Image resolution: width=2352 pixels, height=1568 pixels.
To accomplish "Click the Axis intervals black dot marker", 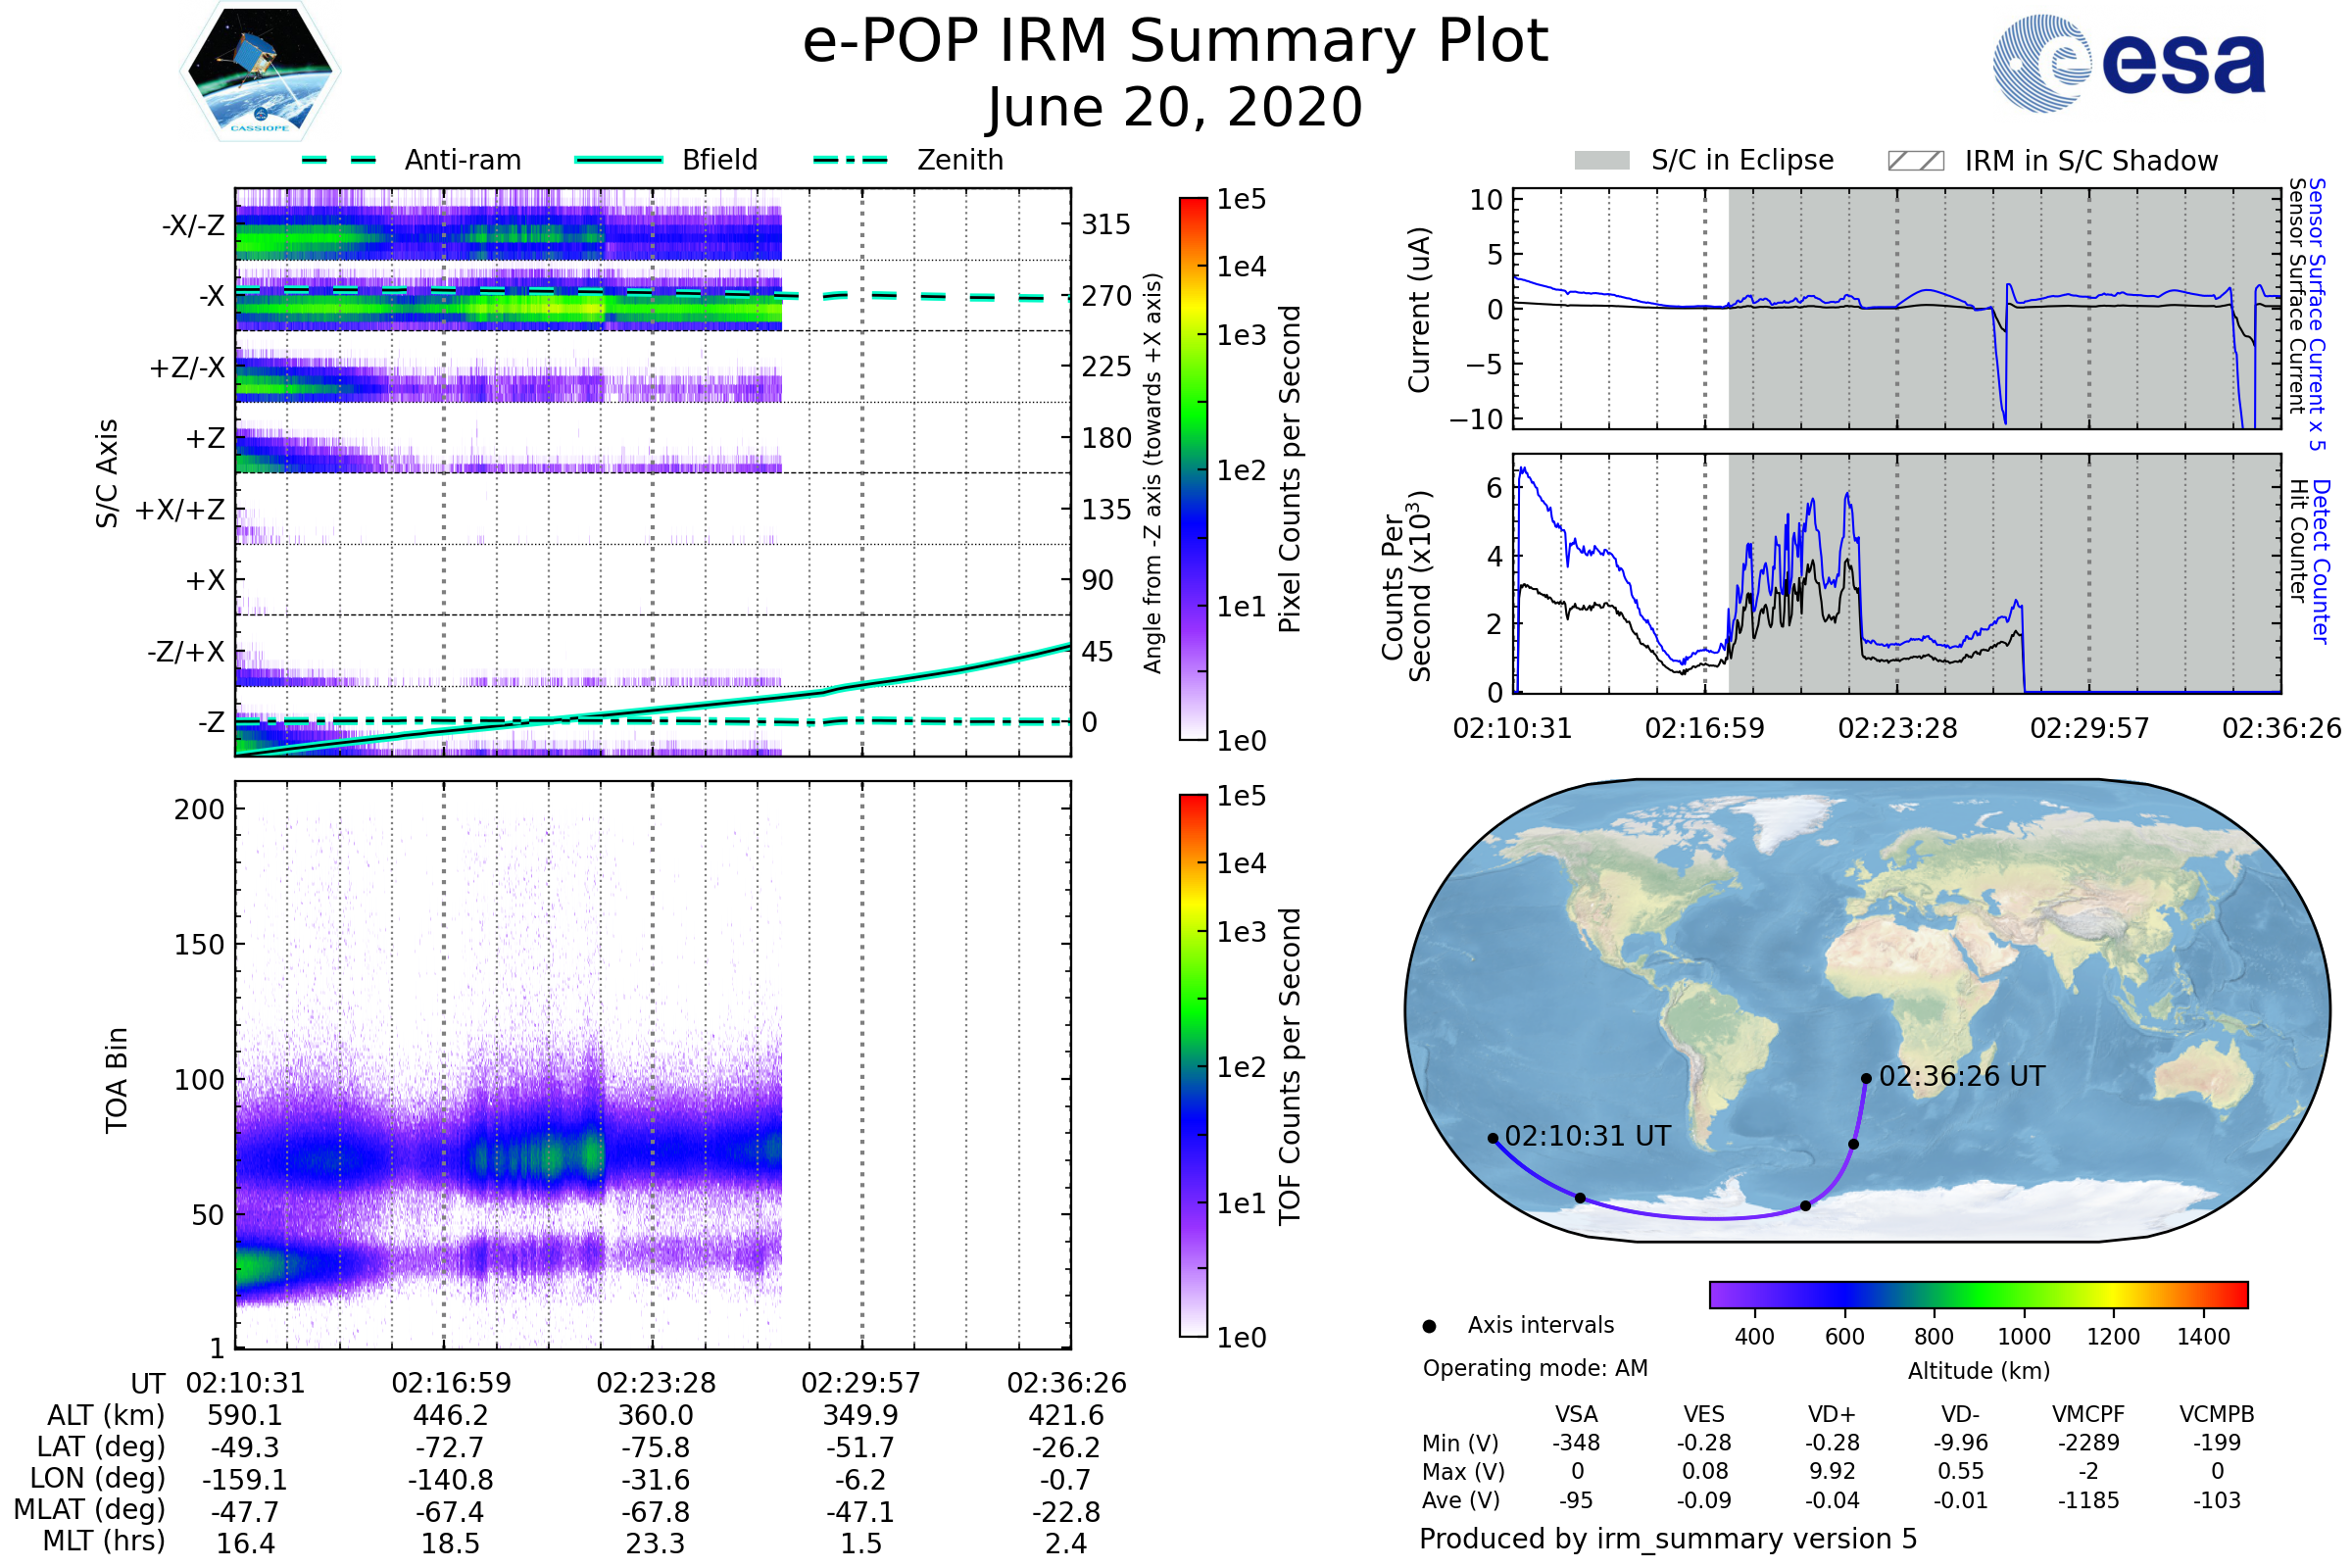I will point(1429,1326).
